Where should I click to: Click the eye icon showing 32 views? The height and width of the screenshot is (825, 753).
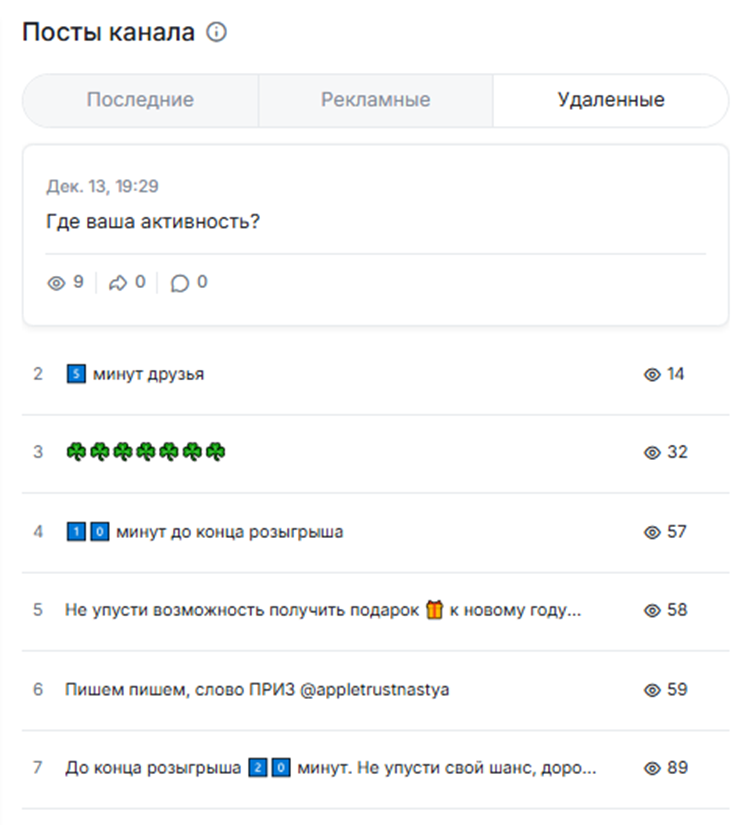click(x=652, y=452)
